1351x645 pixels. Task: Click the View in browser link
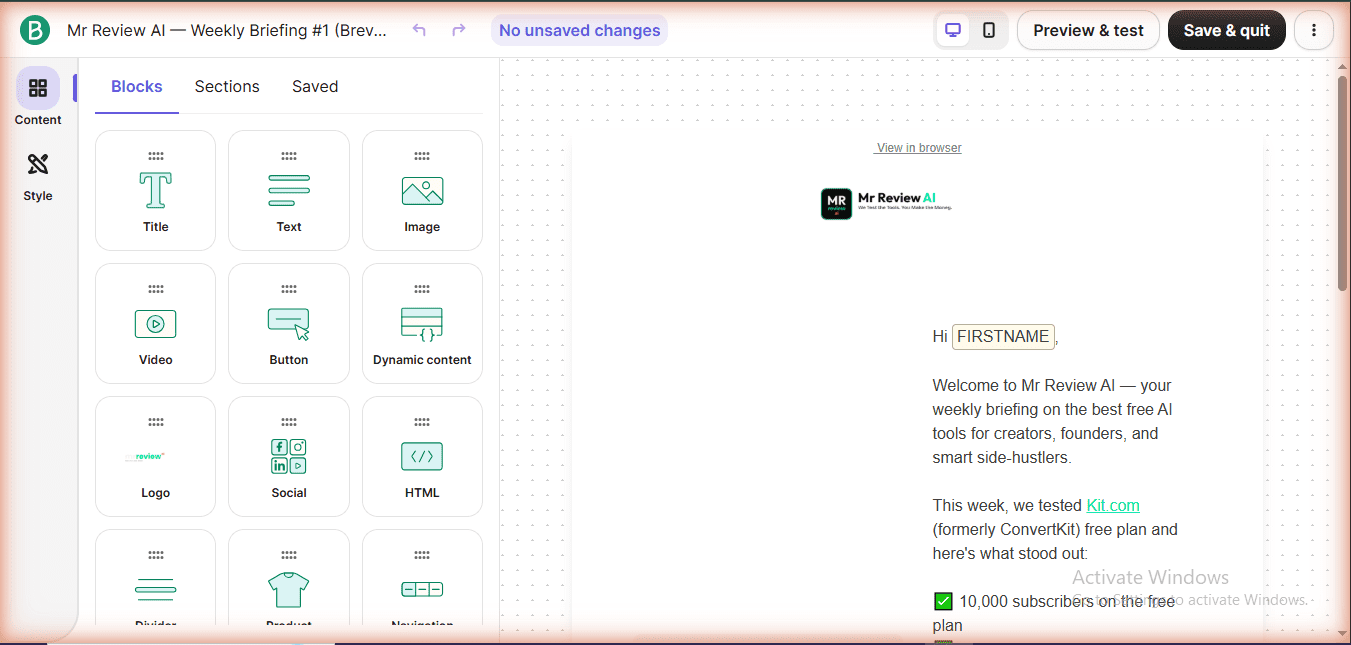point(918,148)
